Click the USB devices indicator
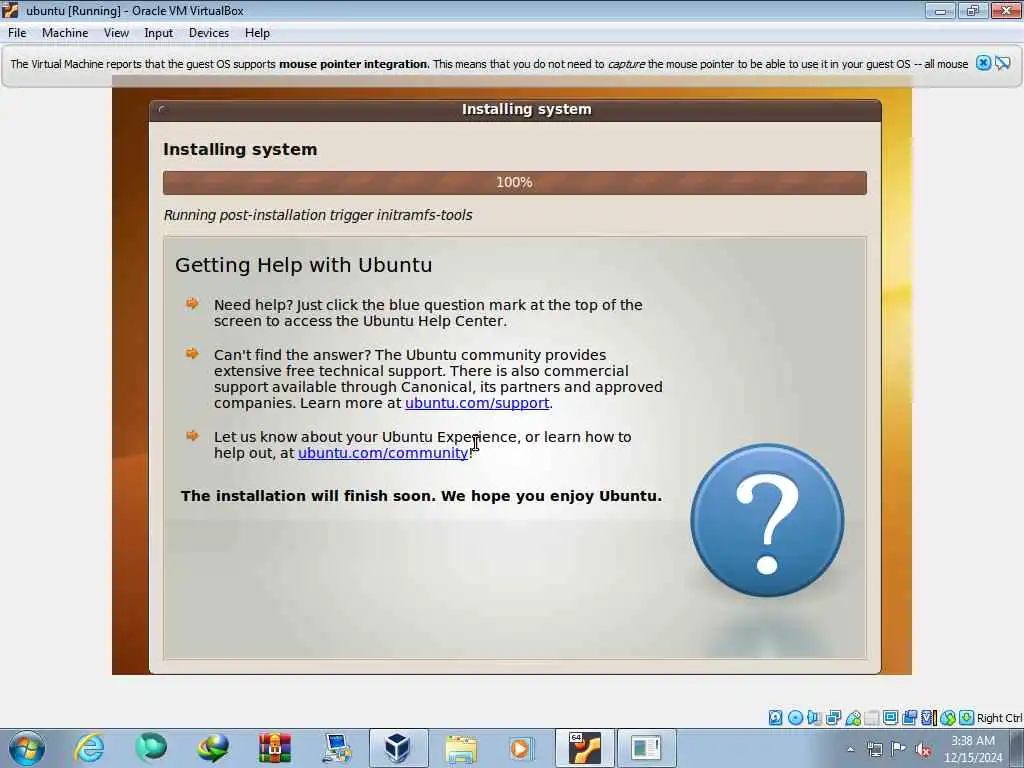 pyautogui.click(x=853, y=718)
